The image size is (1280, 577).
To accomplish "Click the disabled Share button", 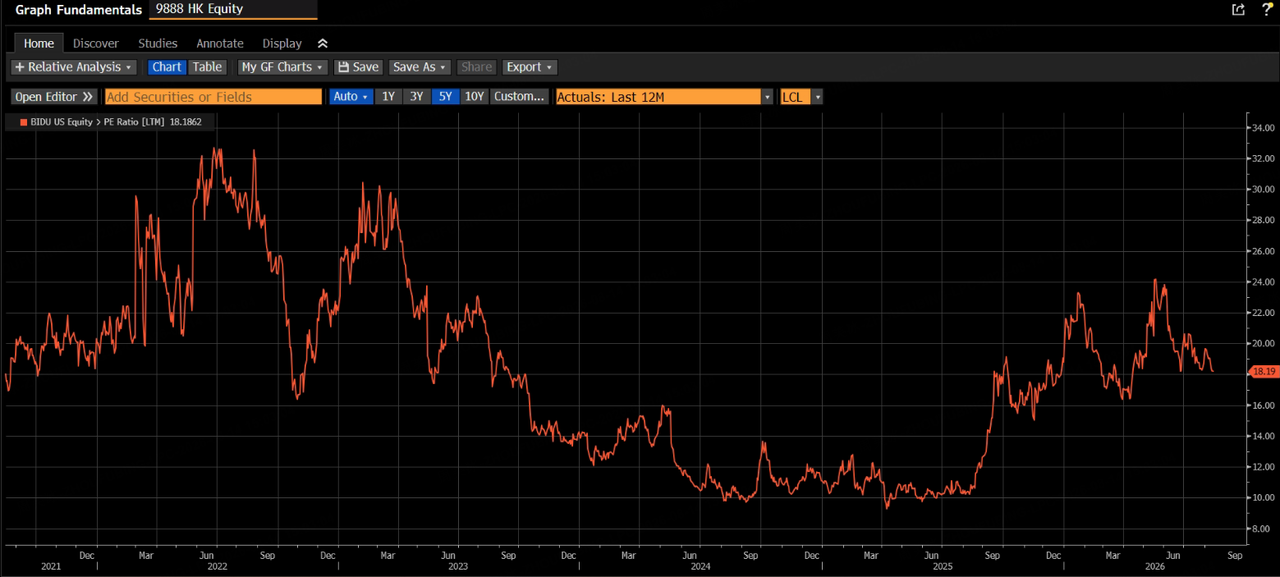I will coord(476,67).
